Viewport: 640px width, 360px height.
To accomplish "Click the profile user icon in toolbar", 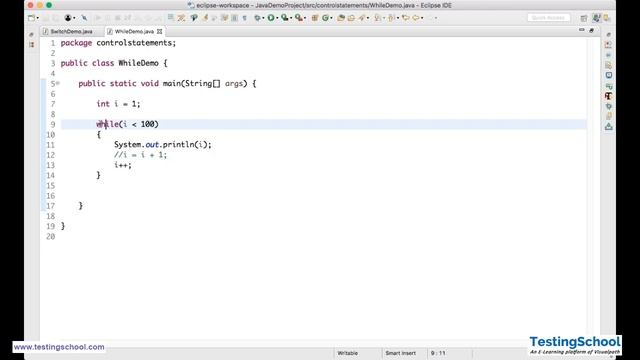I will 68,18.
